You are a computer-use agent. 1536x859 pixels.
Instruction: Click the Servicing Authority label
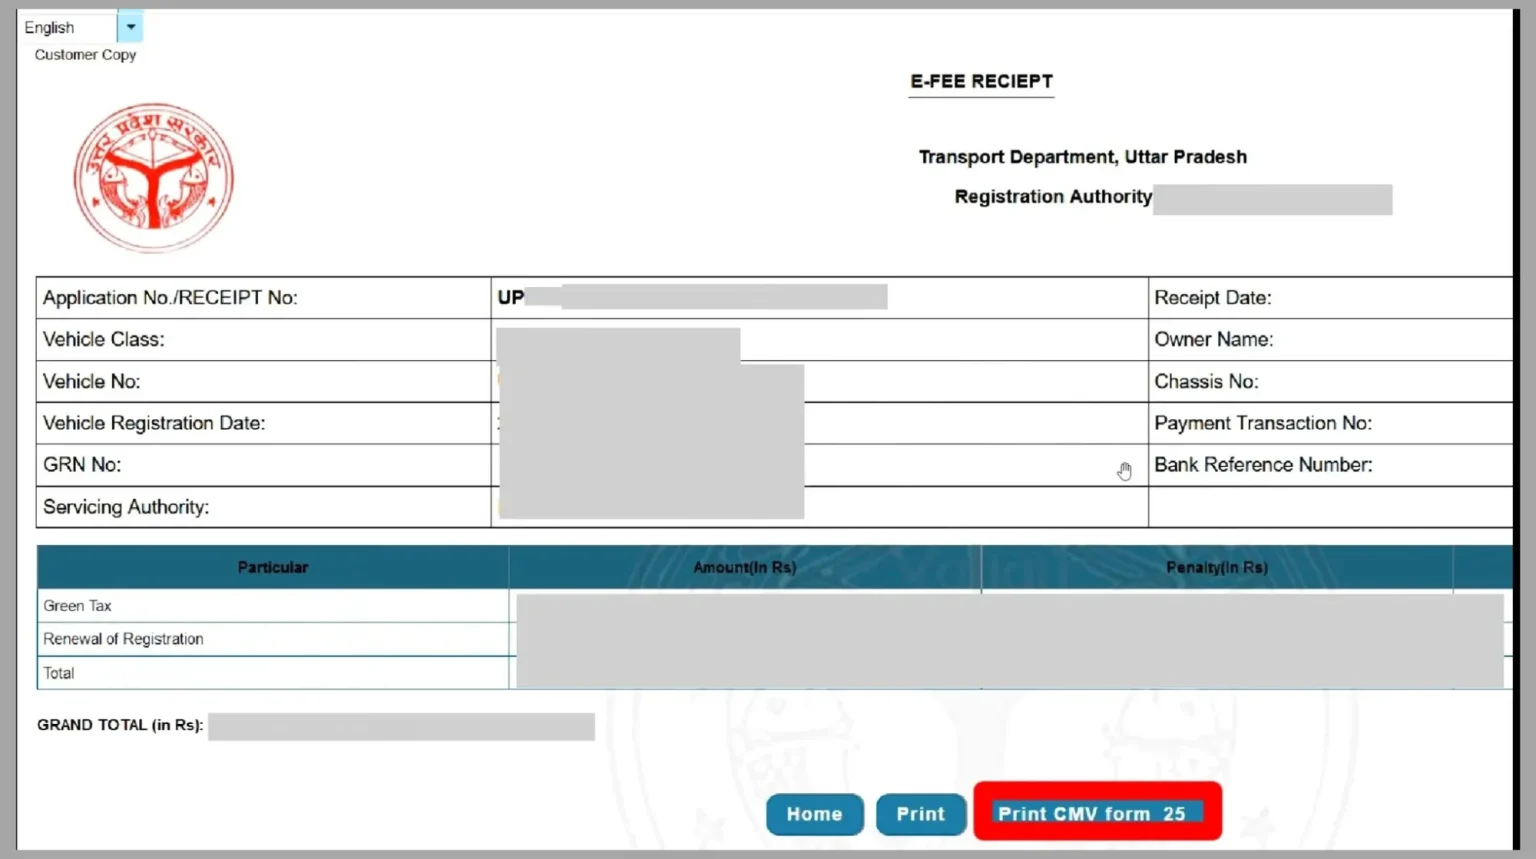(x=126, y=507)
